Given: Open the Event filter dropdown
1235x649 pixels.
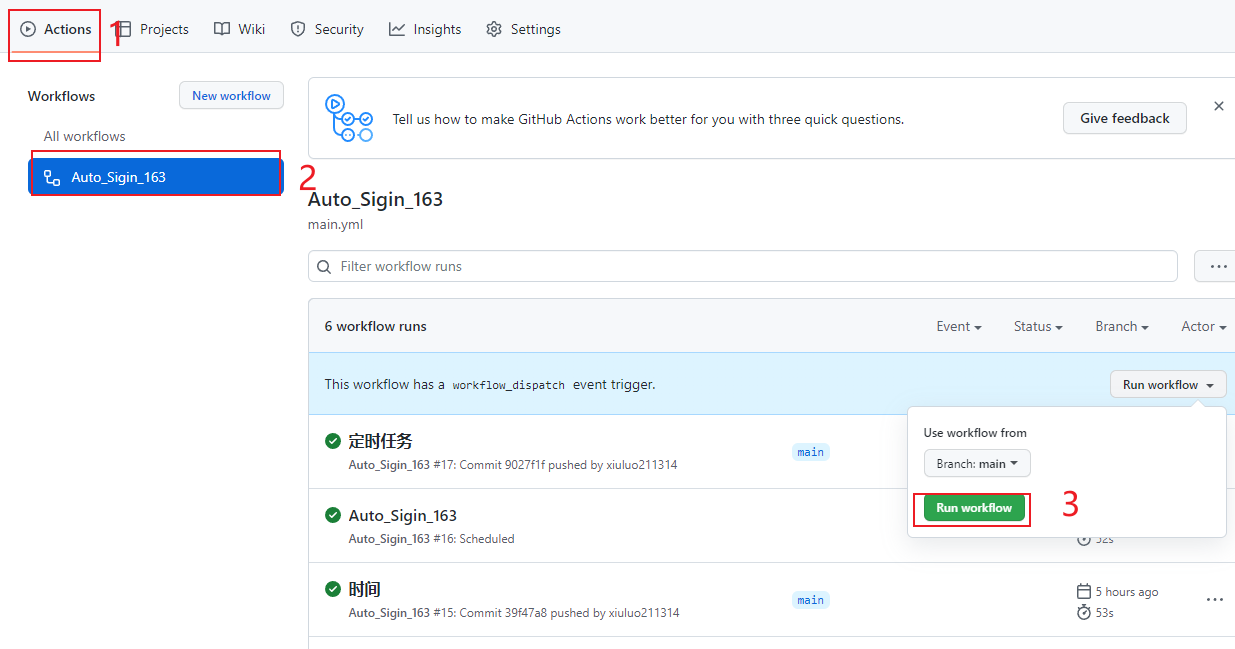Looking at the screenshot, I should (958, 326).
